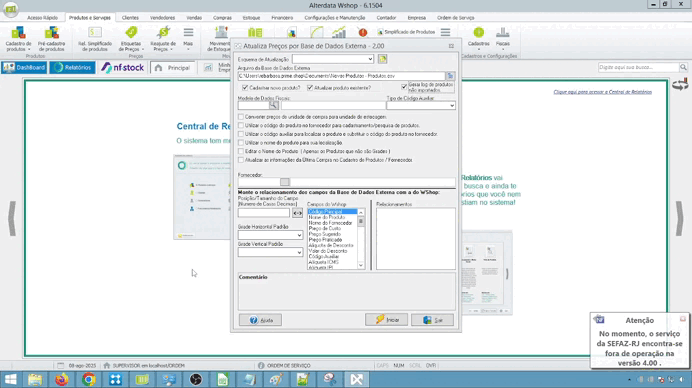Select Nome do Produto in Campos list
Viewport: 692px width, 388px height.
327,217
